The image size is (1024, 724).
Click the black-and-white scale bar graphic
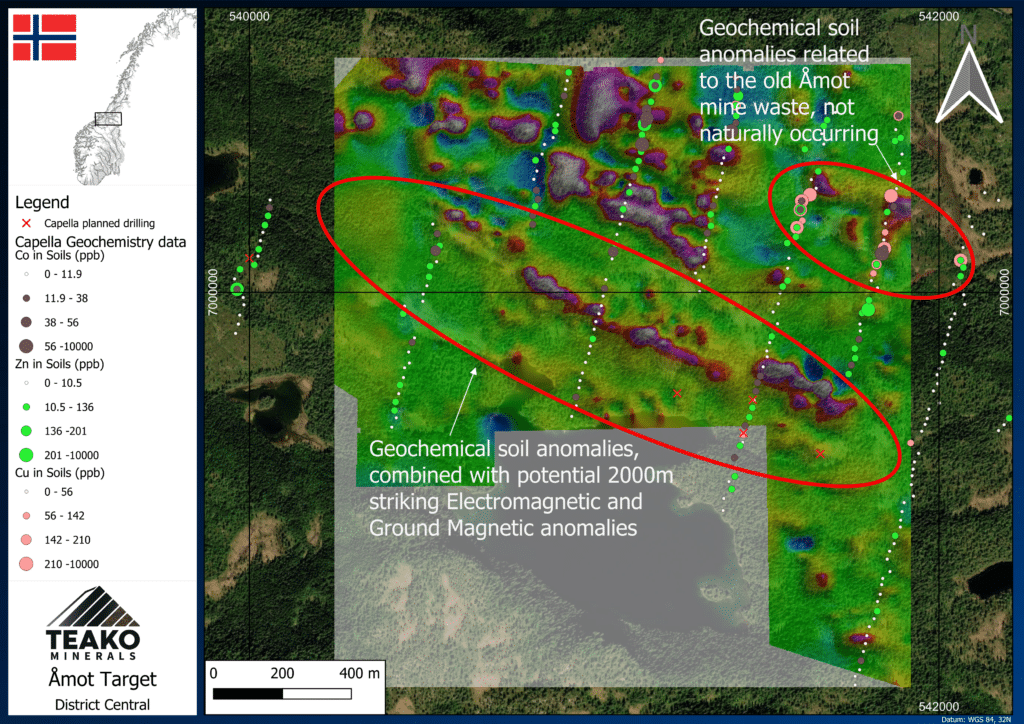[x=282, y=694]
